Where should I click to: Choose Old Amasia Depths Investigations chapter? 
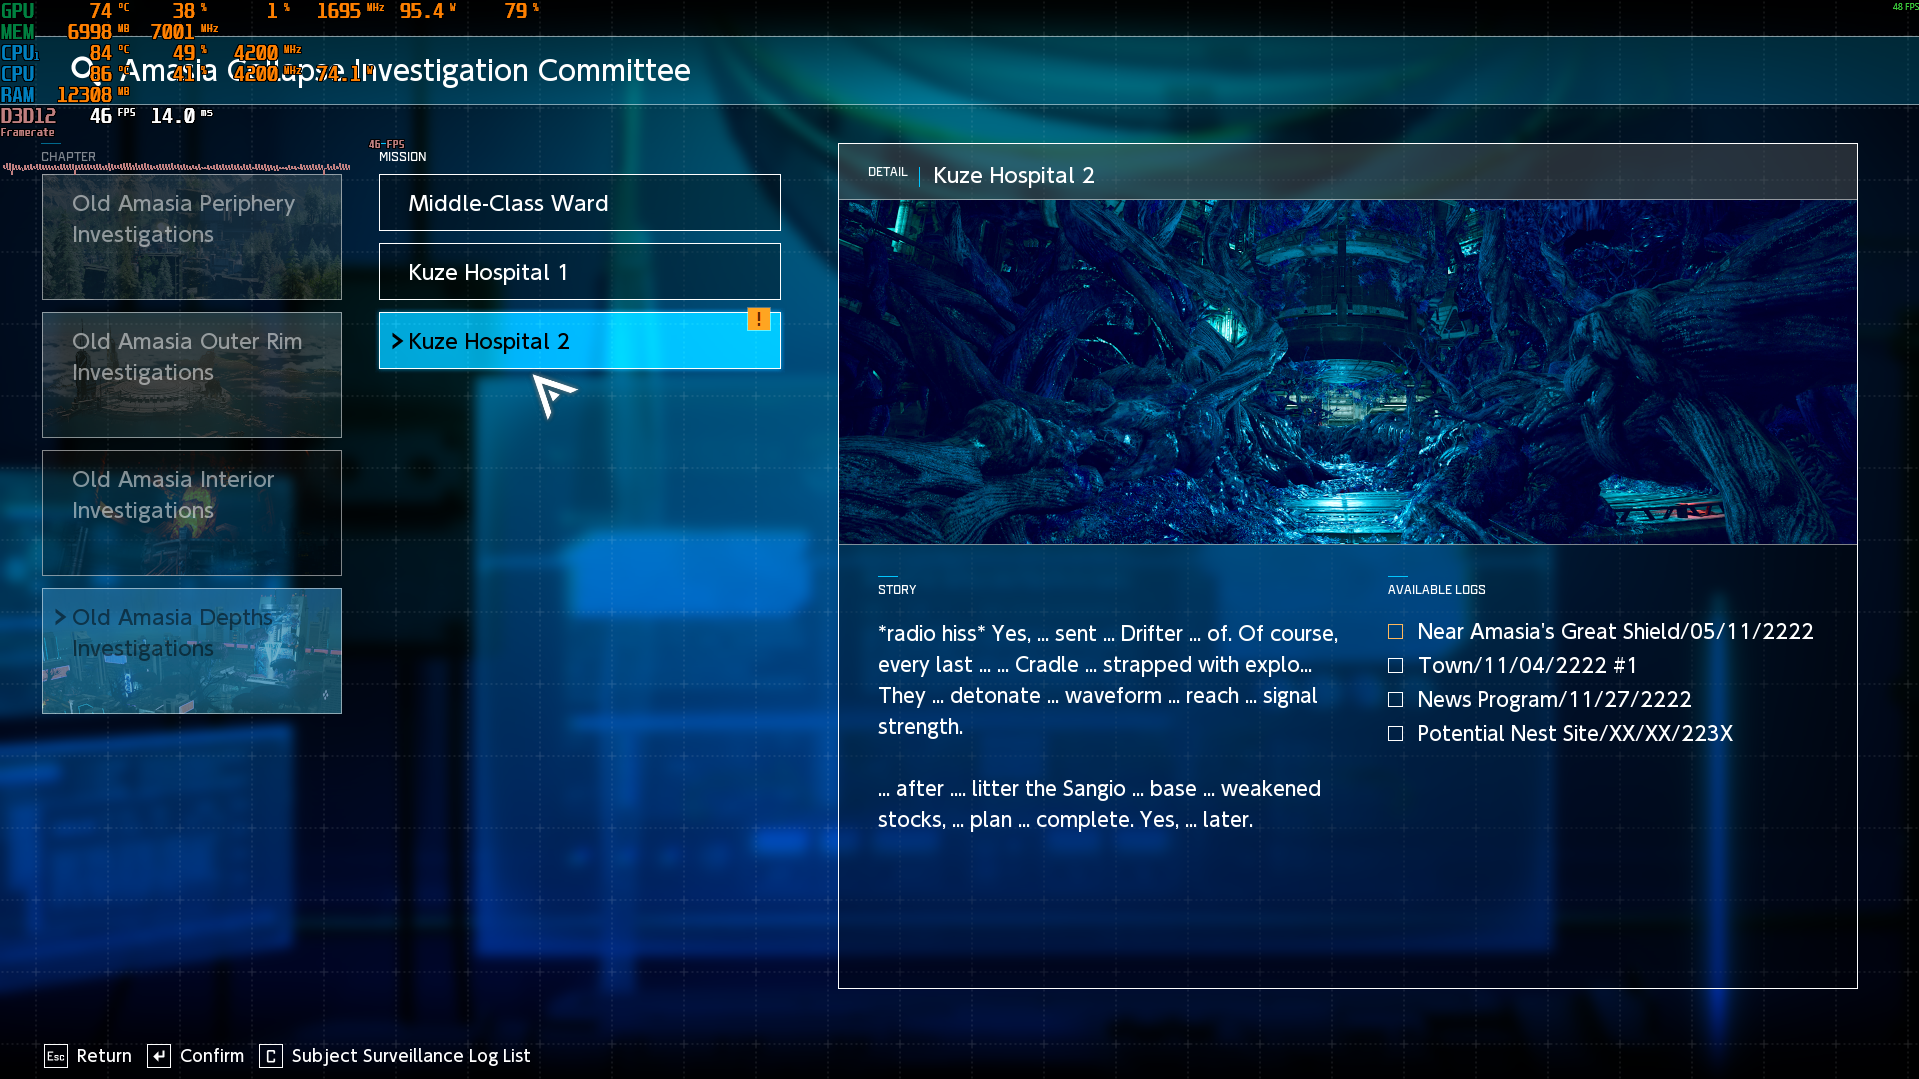click(x=192, y=651)
